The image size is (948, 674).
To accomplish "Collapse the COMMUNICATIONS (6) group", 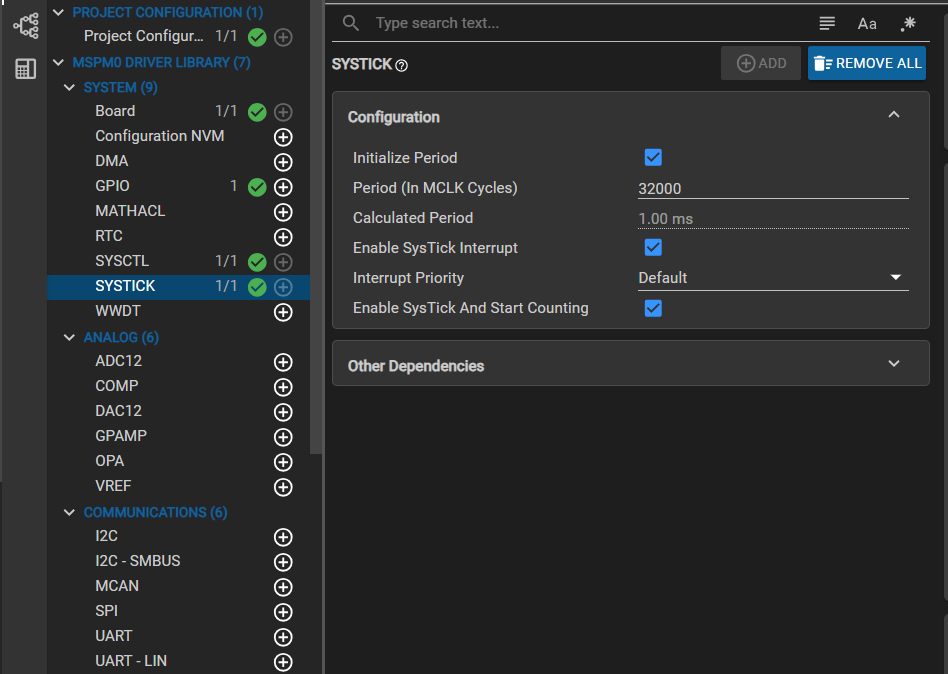I will [70, 513].
